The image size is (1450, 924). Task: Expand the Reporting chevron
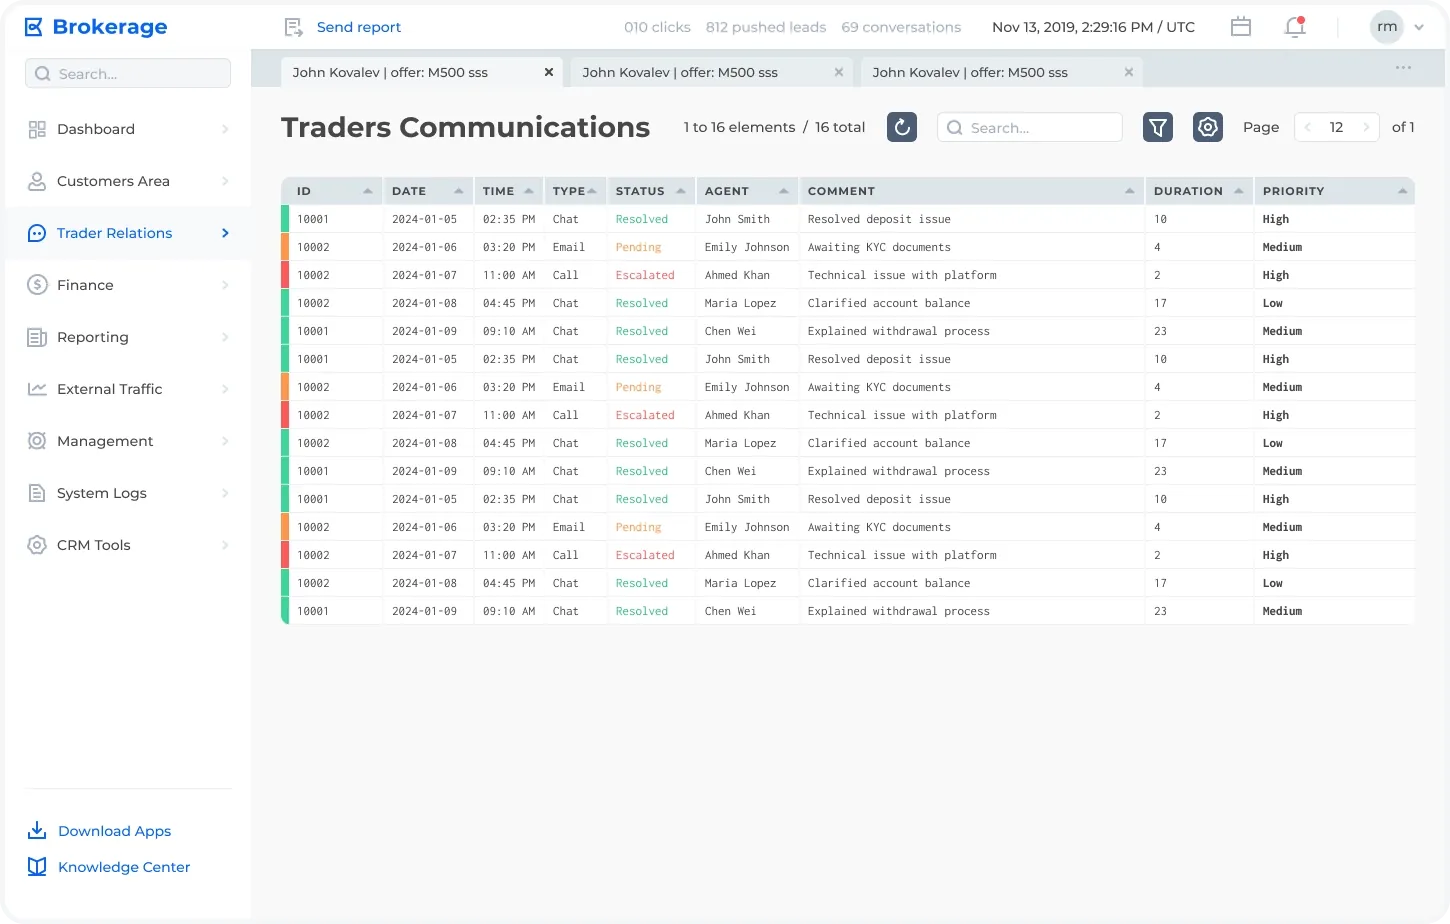[x=225, y=337]
